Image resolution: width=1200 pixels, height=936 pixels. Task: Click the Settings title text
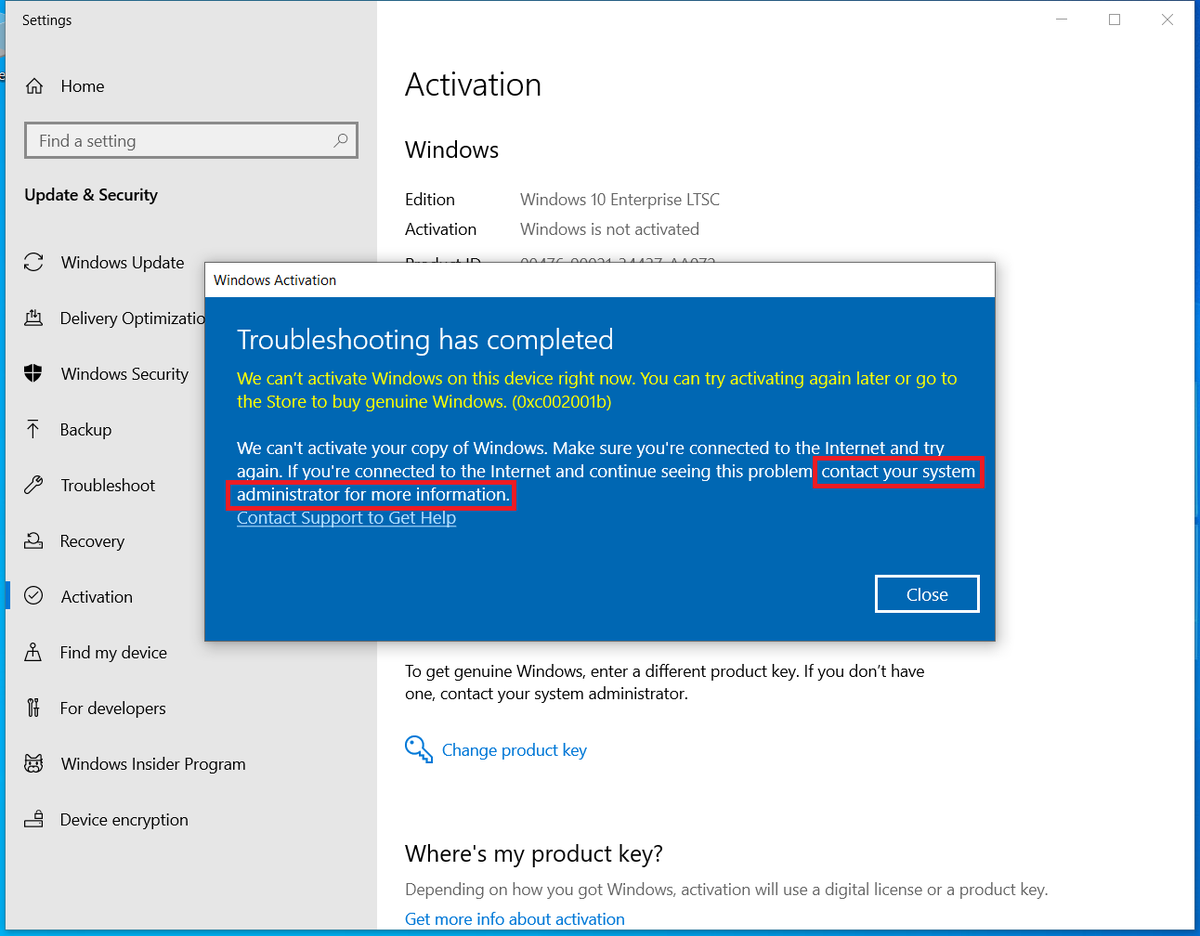tap(47, 20)
